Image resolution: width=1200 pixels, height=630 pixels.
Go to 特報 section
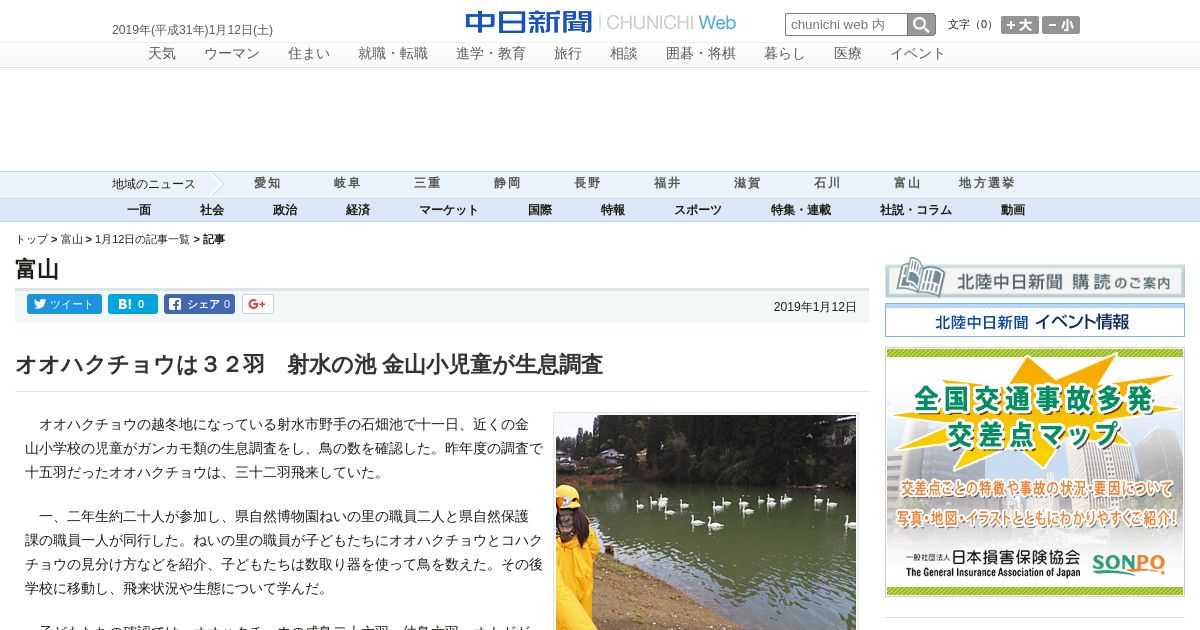coord(613,210)
